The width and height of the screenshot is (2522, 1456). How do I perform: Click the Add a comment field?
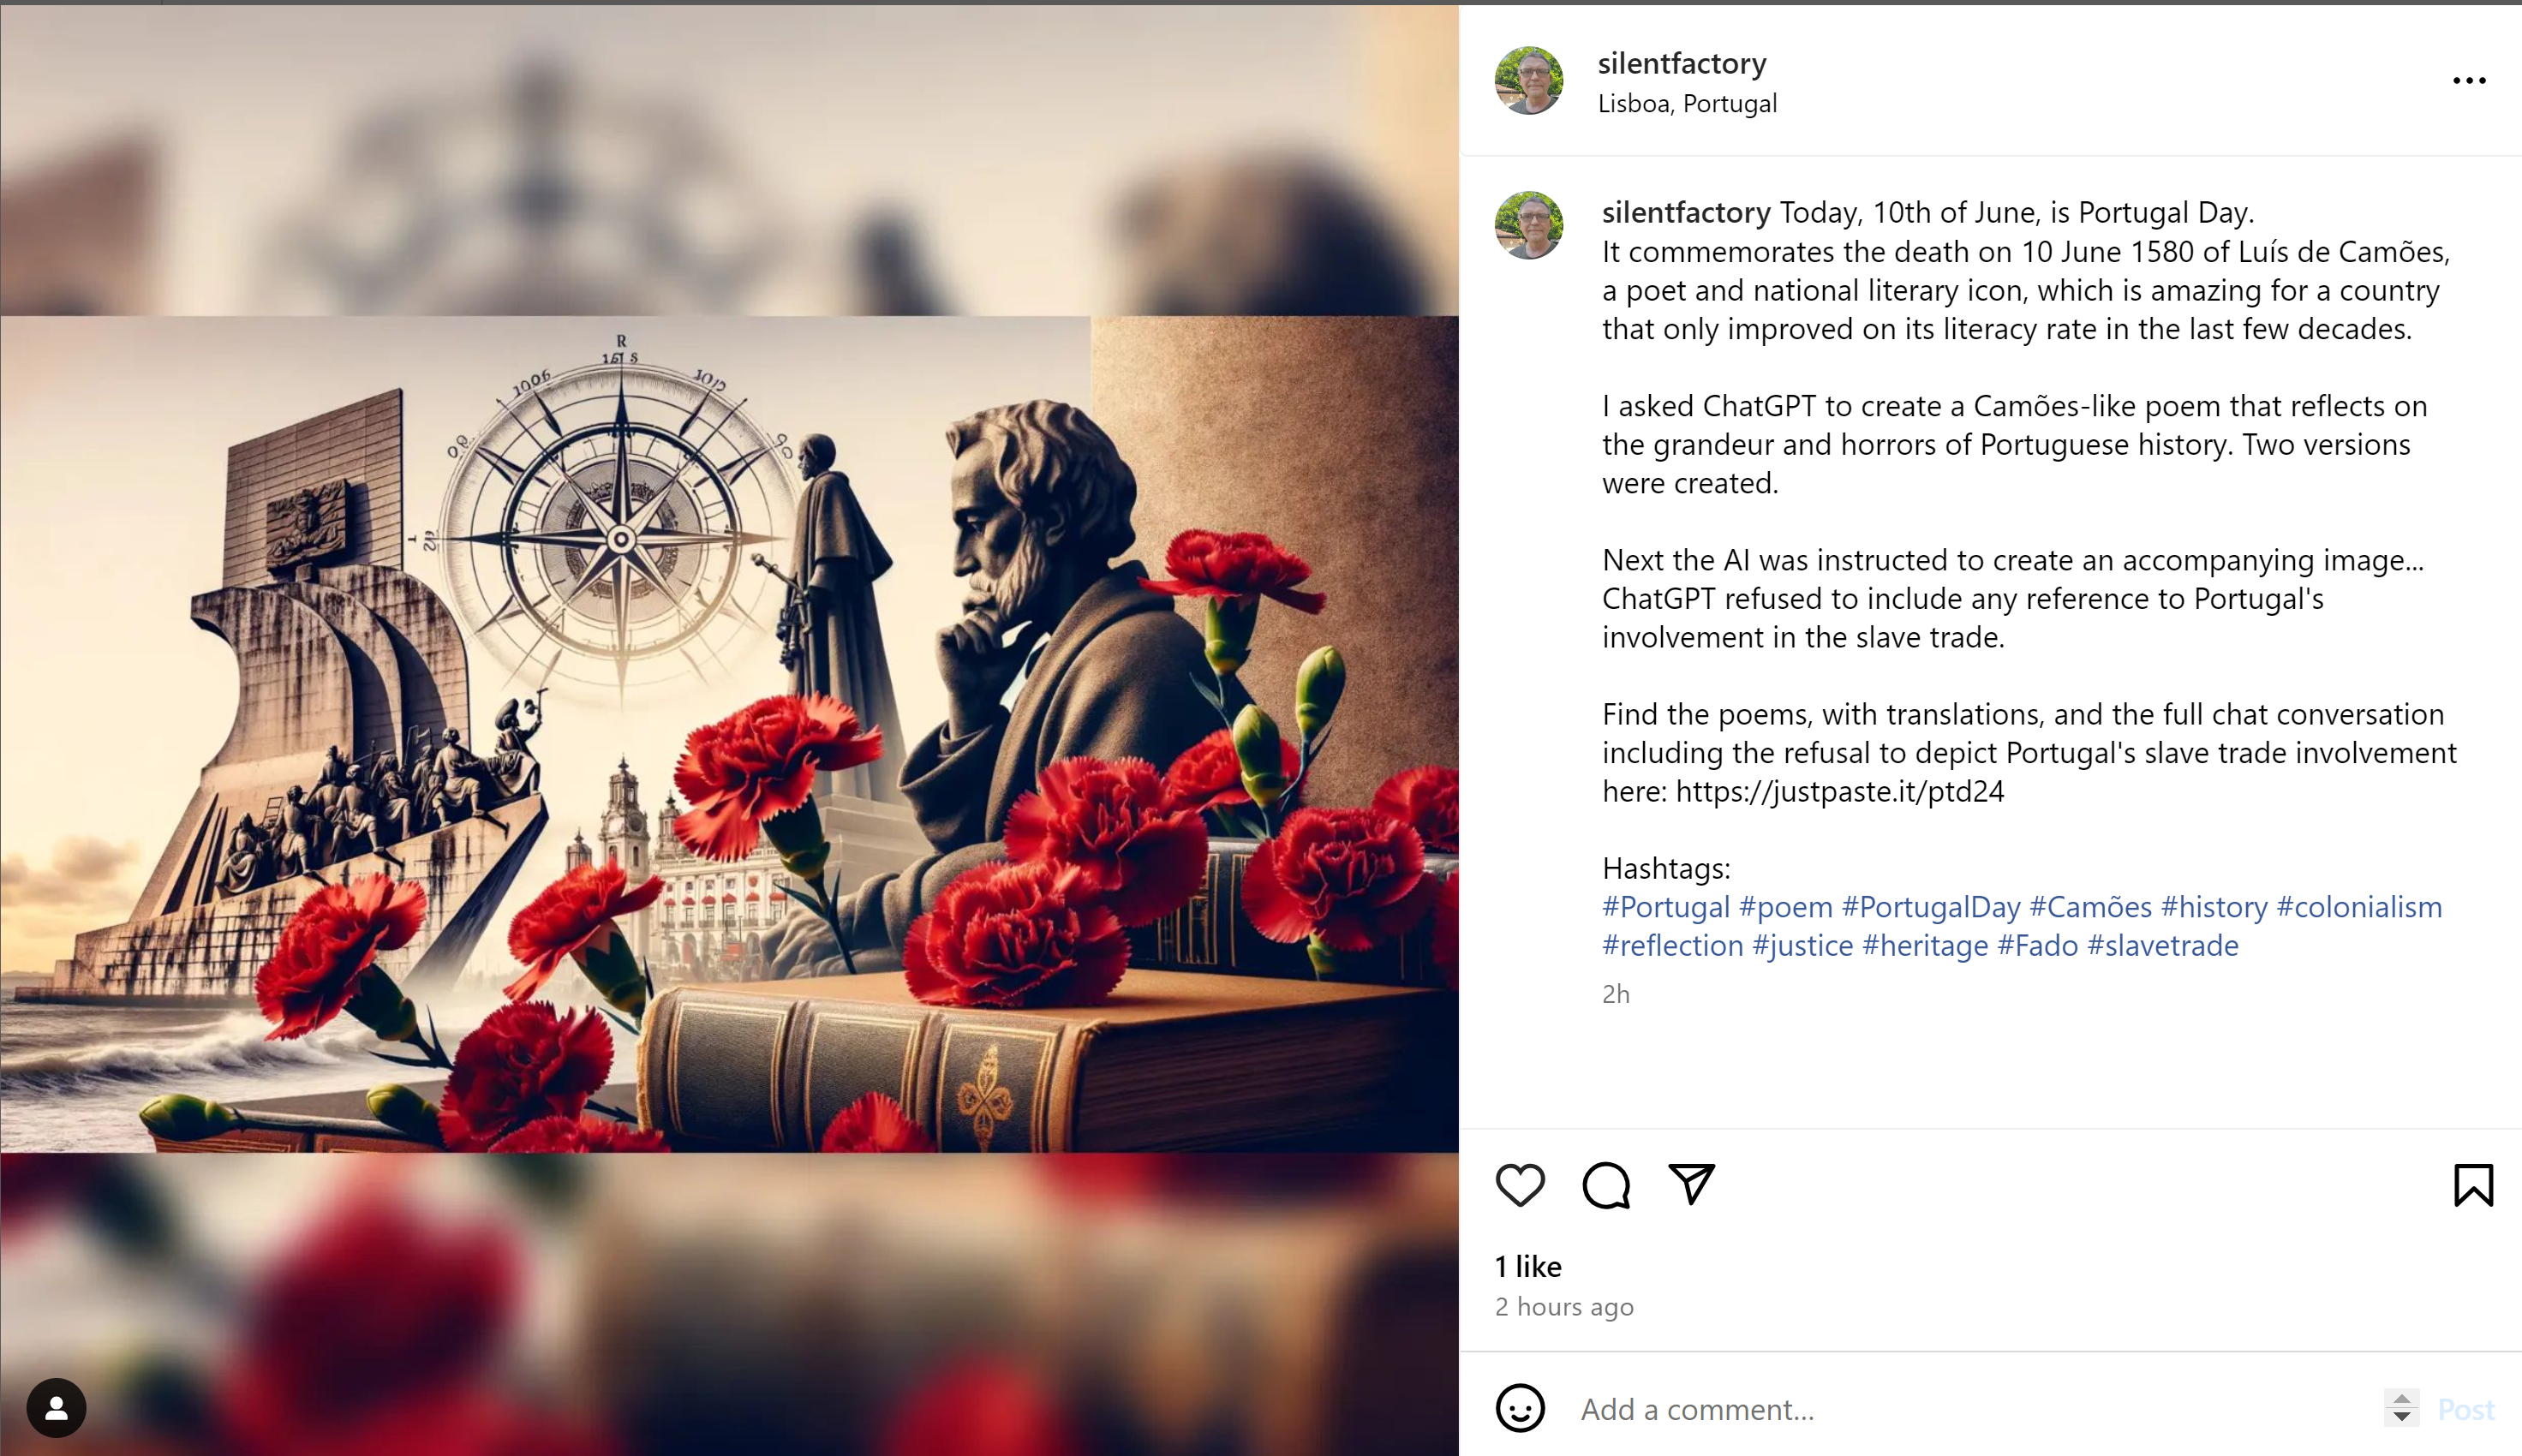click(1971, 1409)
